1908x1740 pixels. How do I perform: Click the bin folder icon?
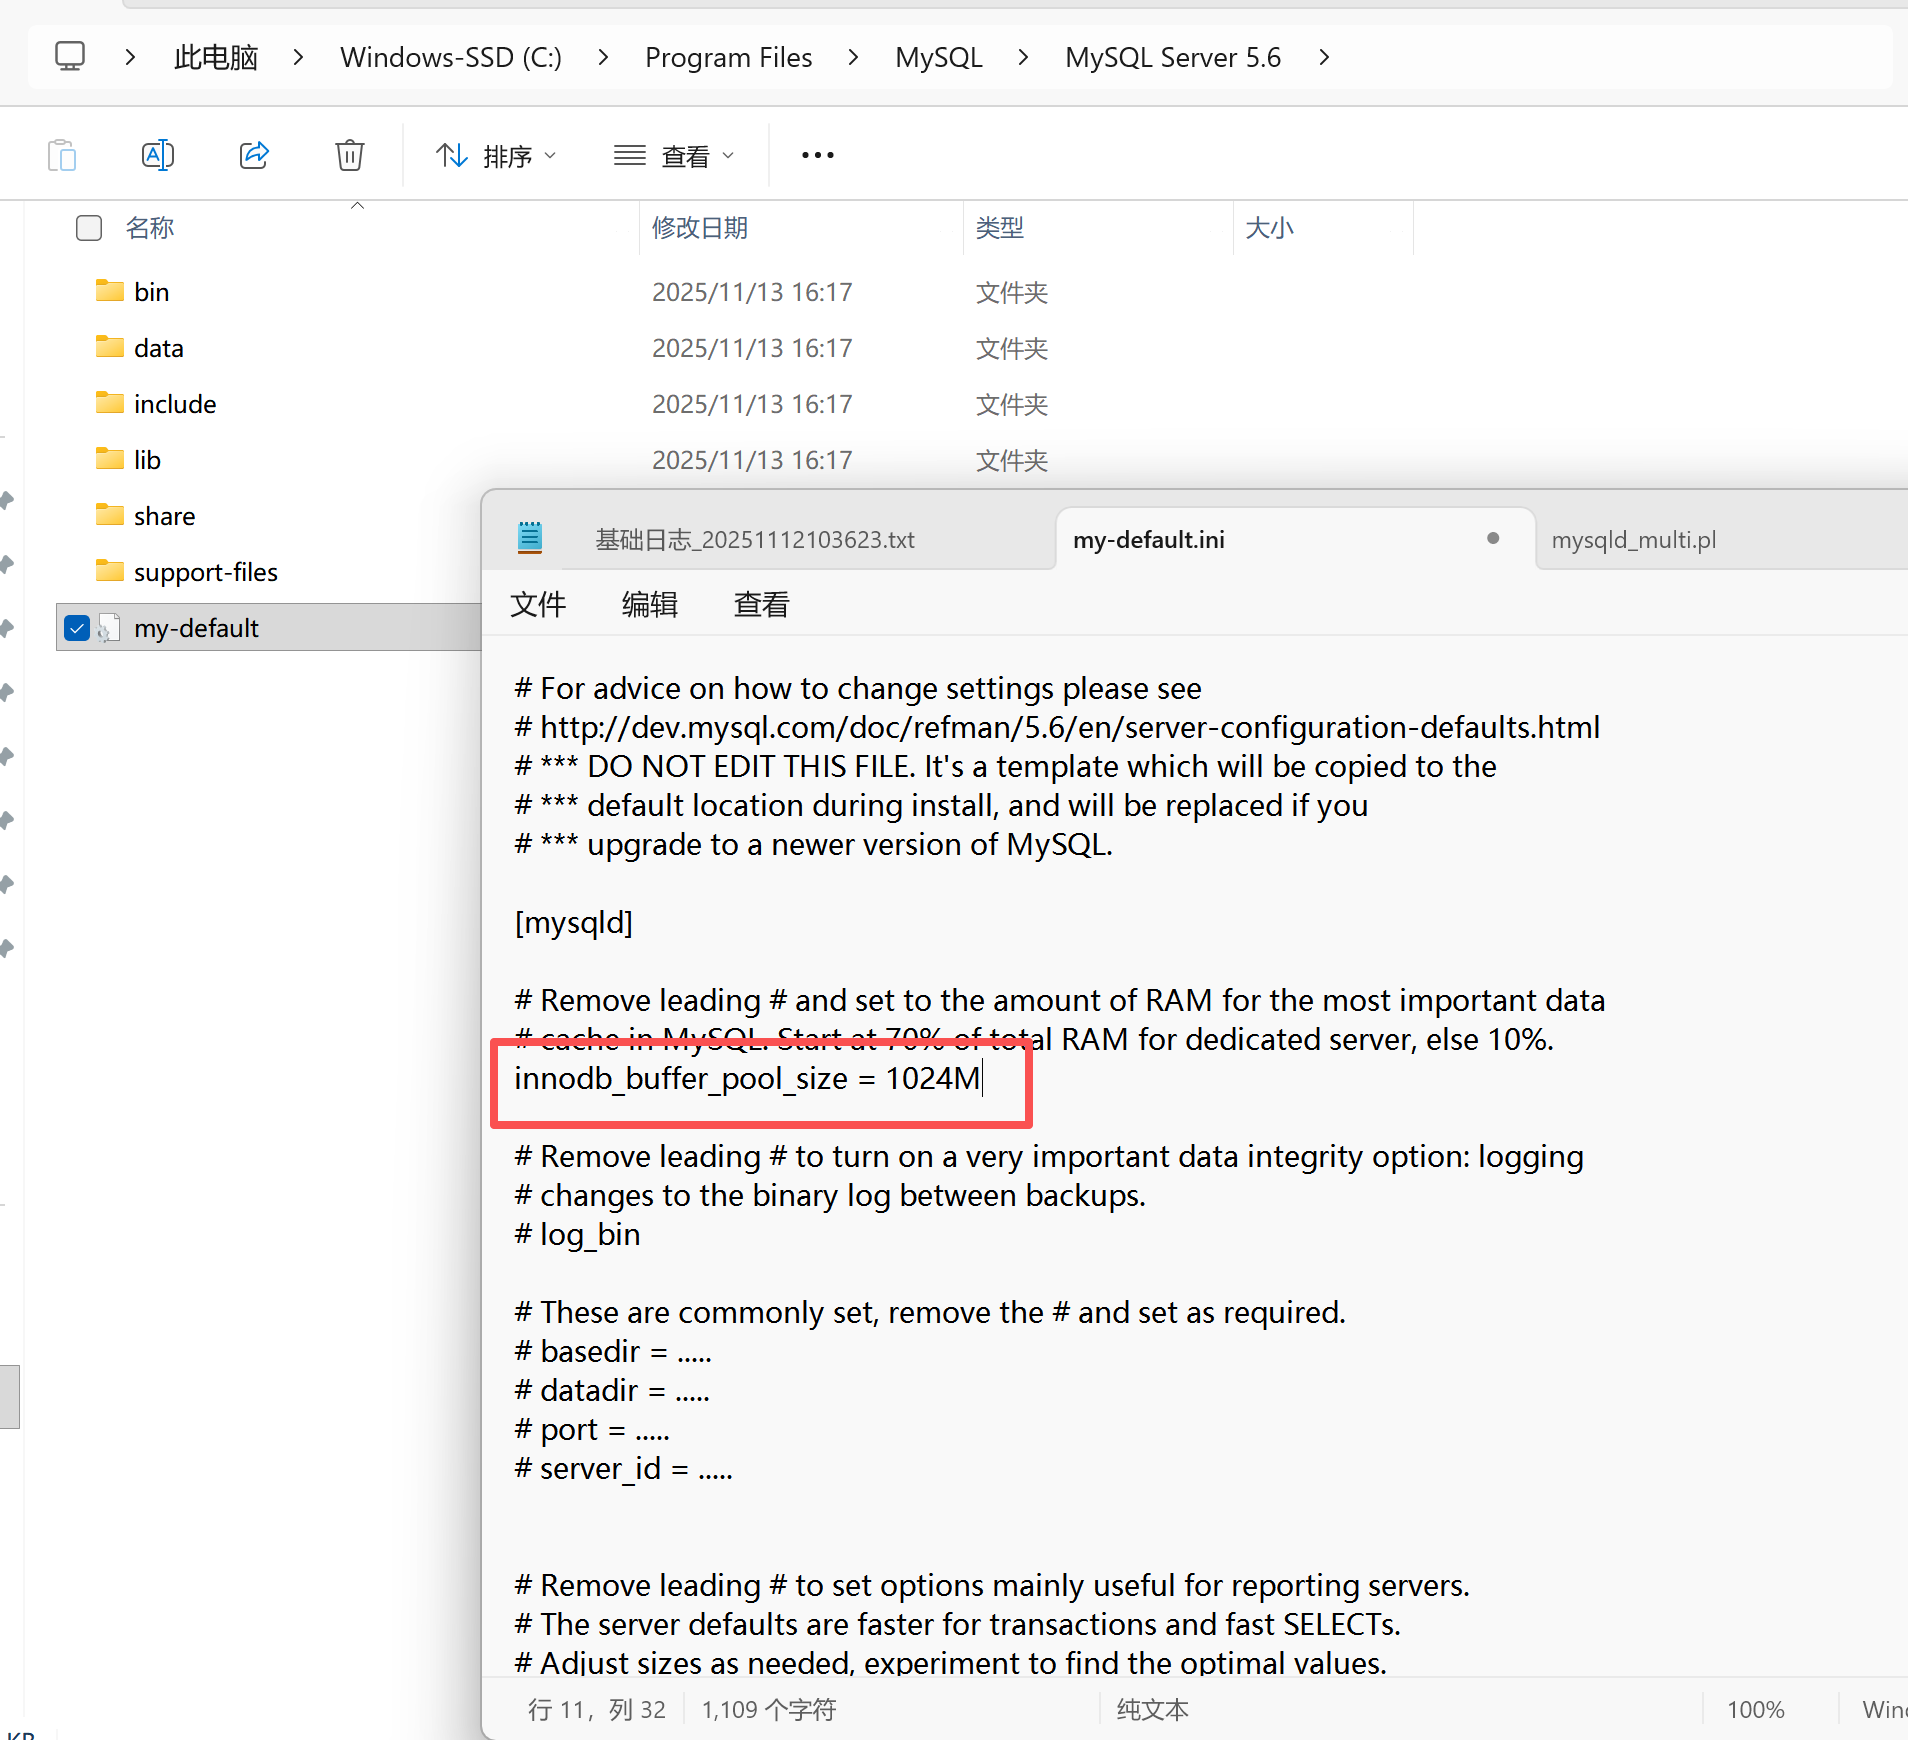[x=109, y=291]
